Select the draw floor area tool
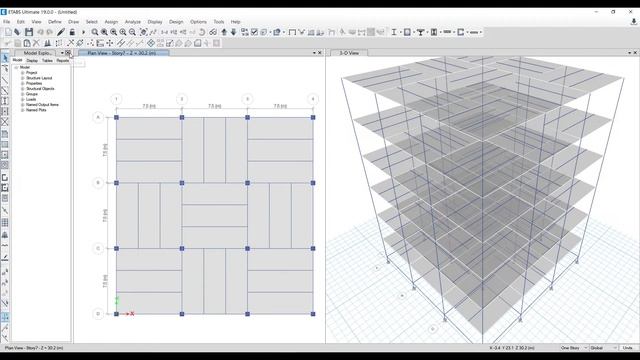 pyautogui.click(x=5, y=134)
